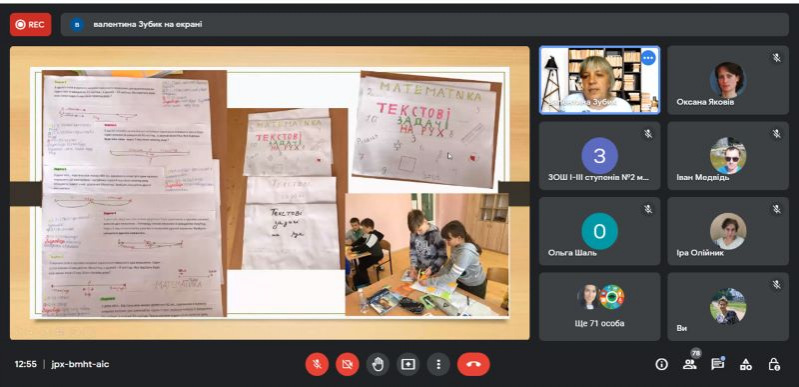Raise hand using the hand icon
The height and width of the screenshot is (387, 799).
[378, 365]
